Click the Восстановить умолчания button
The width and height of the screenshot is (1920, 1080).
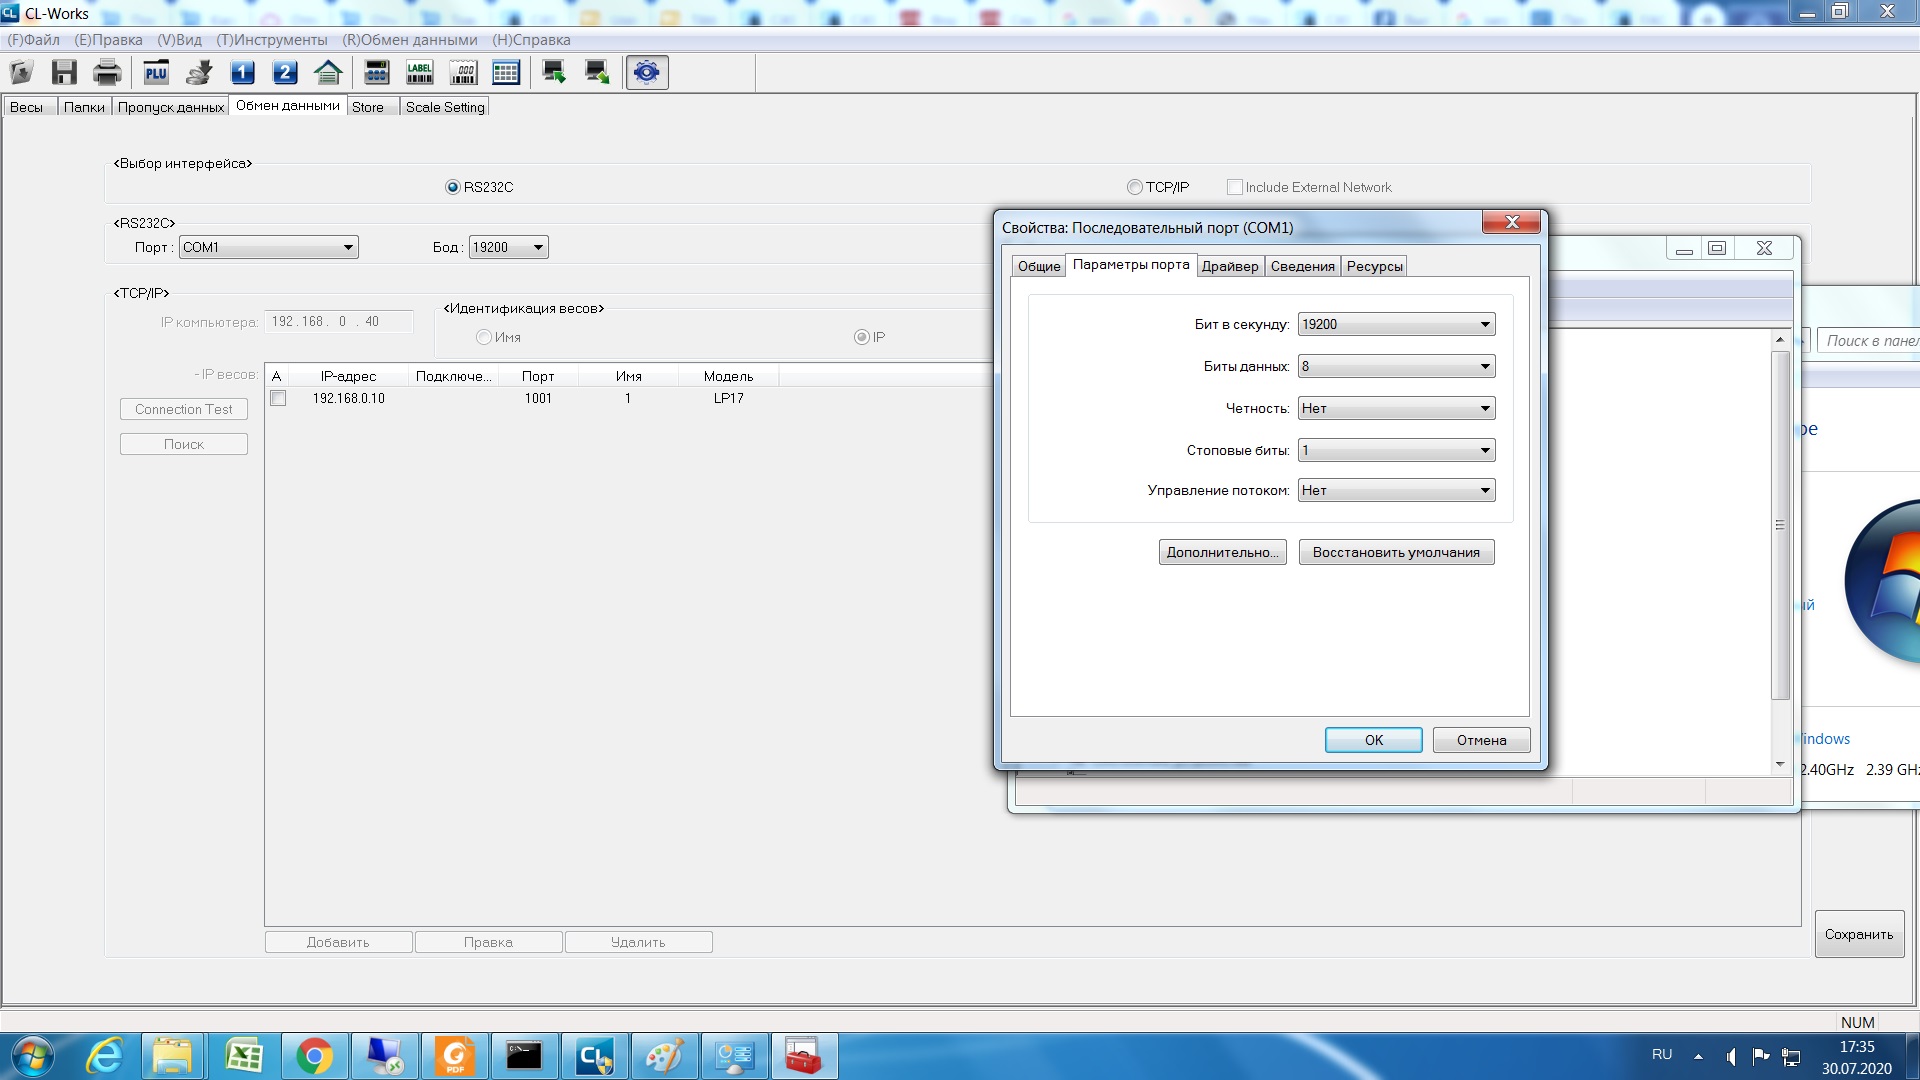[x=1396, y=552]
